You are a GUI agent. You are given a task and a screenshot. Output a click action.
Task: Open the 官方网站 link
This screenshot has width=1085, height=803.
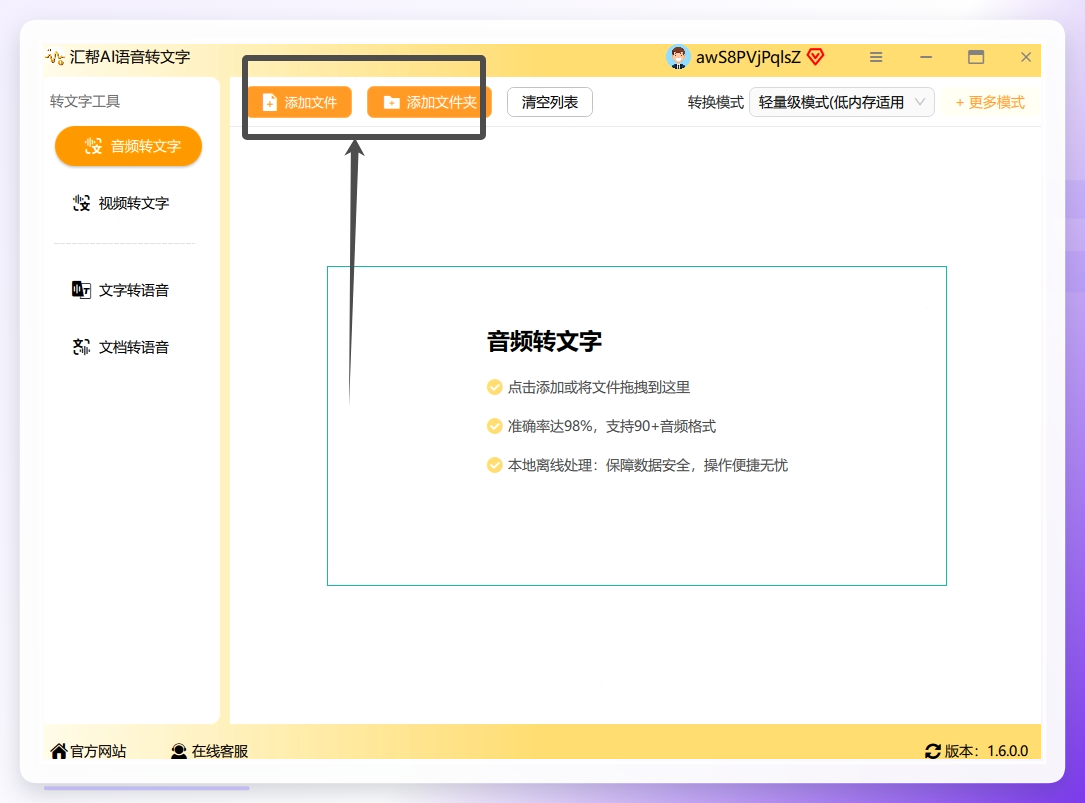tap(89, 751)
